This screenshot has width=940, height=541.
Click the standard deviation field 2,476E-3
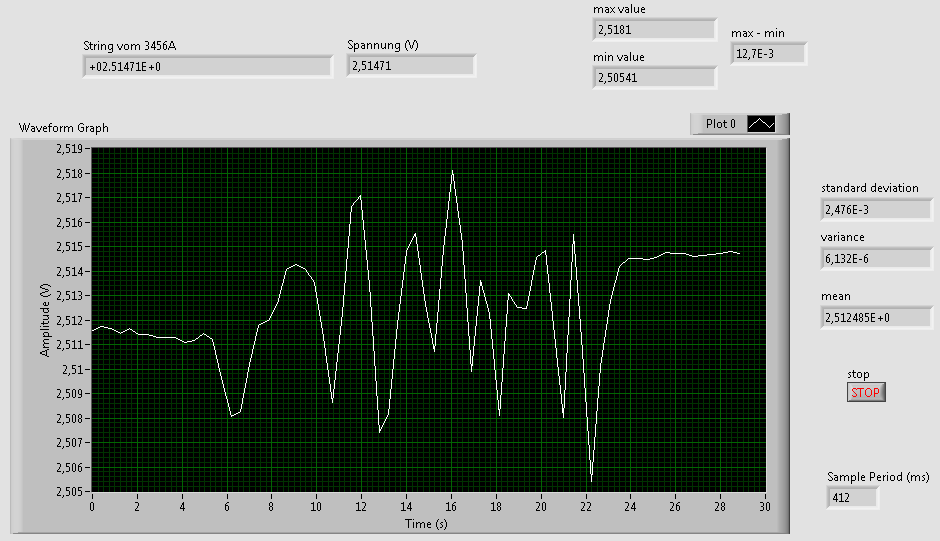tap(876, 209)
